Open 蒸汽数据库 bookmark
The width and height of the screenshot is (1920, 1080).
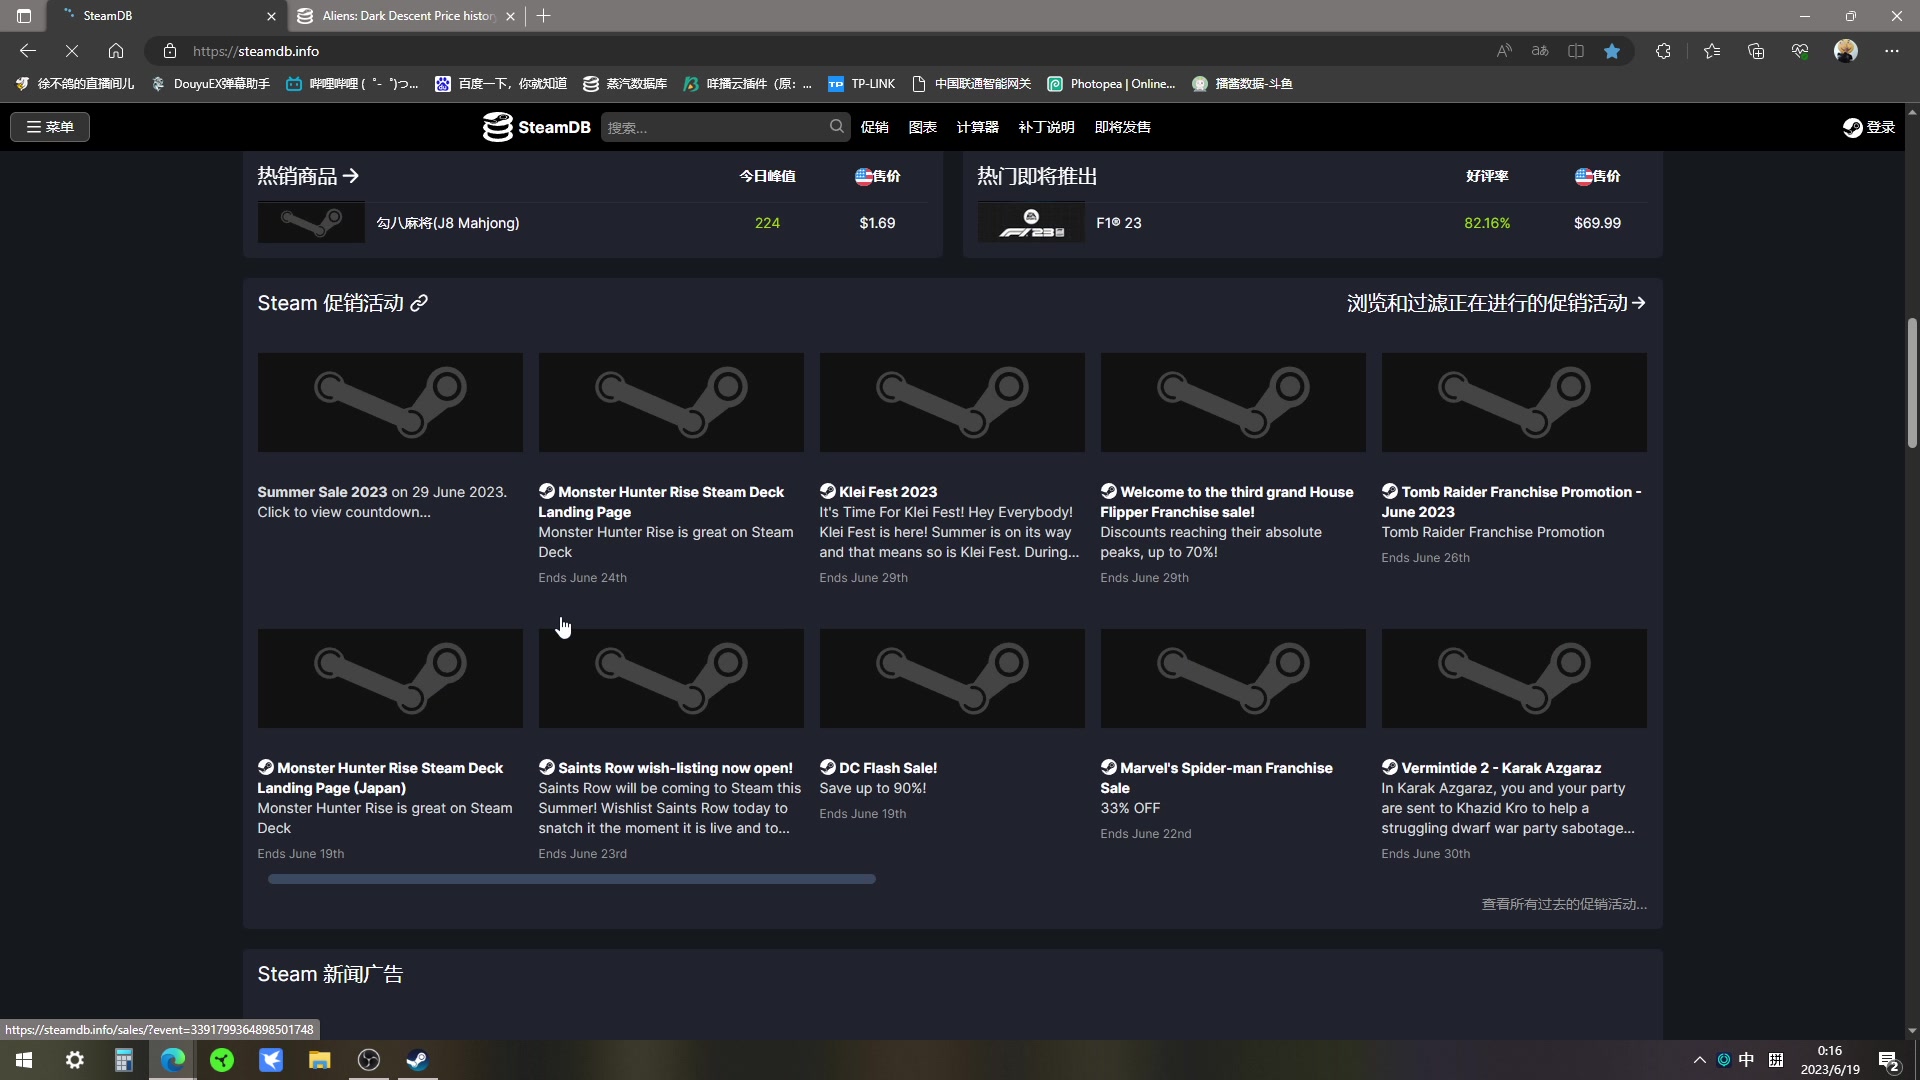coord(625,84)
